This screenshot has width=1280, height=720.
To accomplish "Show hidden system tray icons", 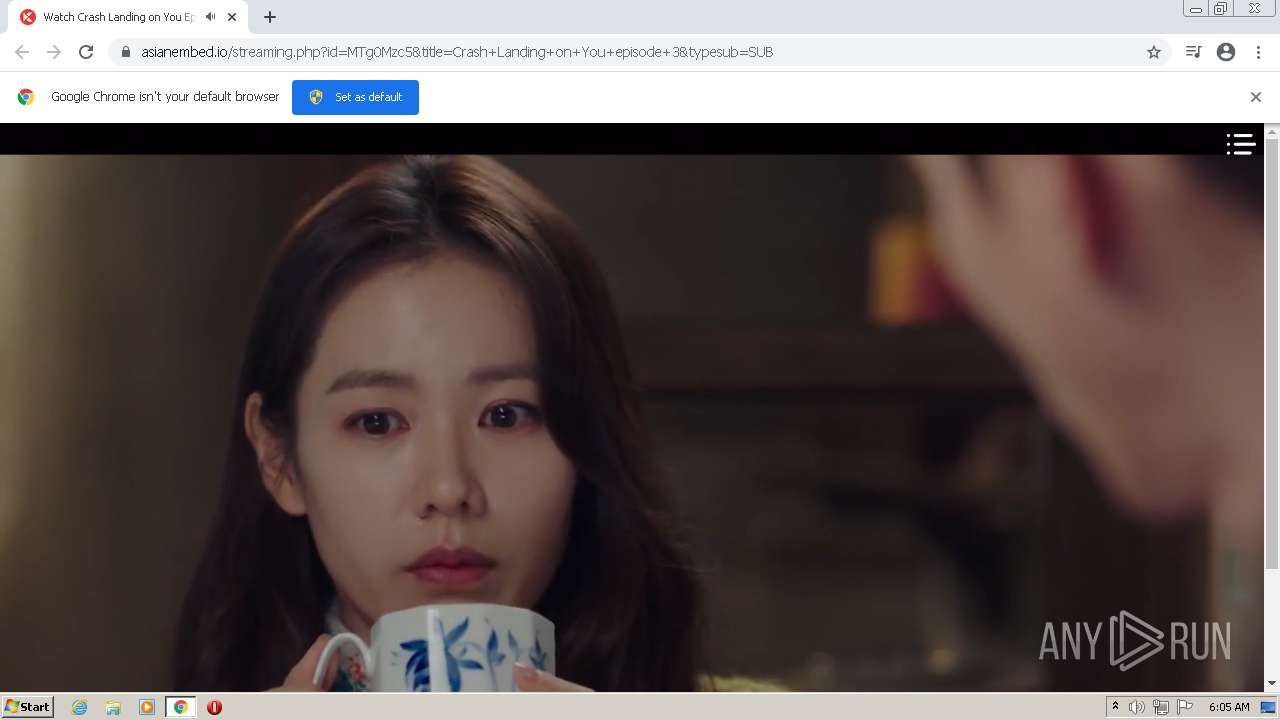I will 1115,707.
